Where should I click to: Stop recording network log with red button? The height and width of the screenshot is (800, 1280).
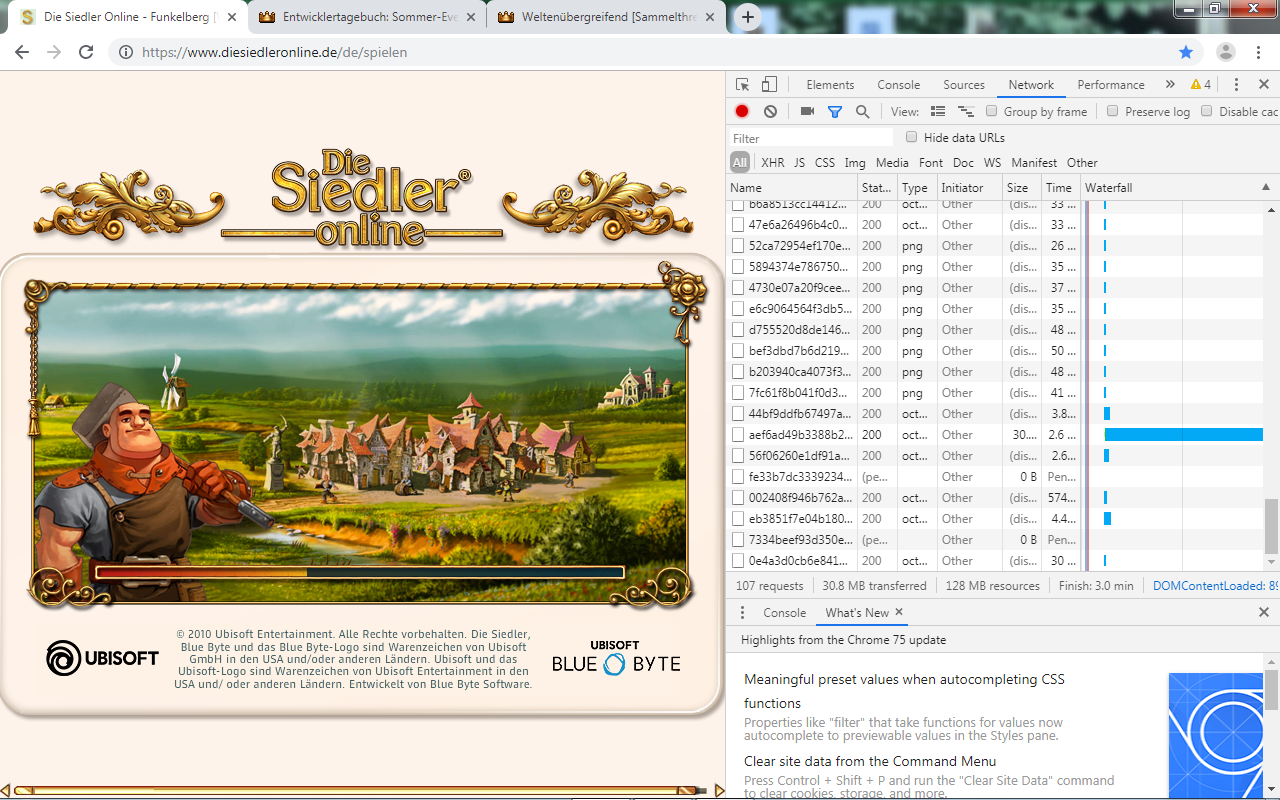pos(742,112)
